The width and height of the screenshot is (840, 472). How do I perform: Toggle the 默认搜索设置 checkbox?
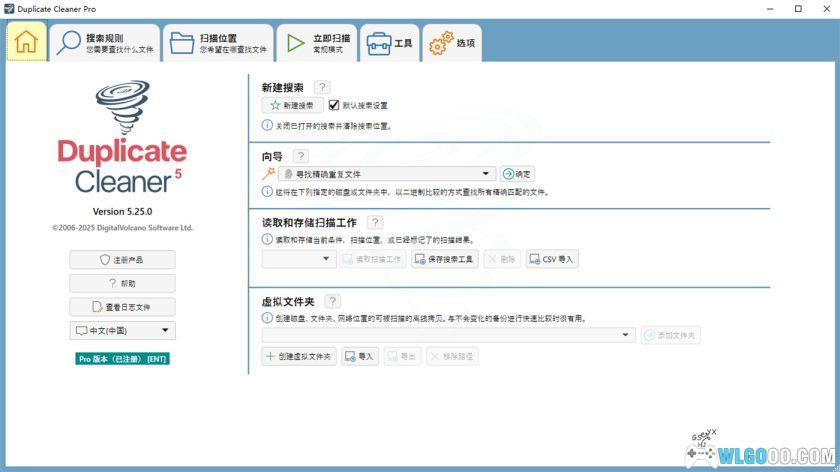pos(334,105)
